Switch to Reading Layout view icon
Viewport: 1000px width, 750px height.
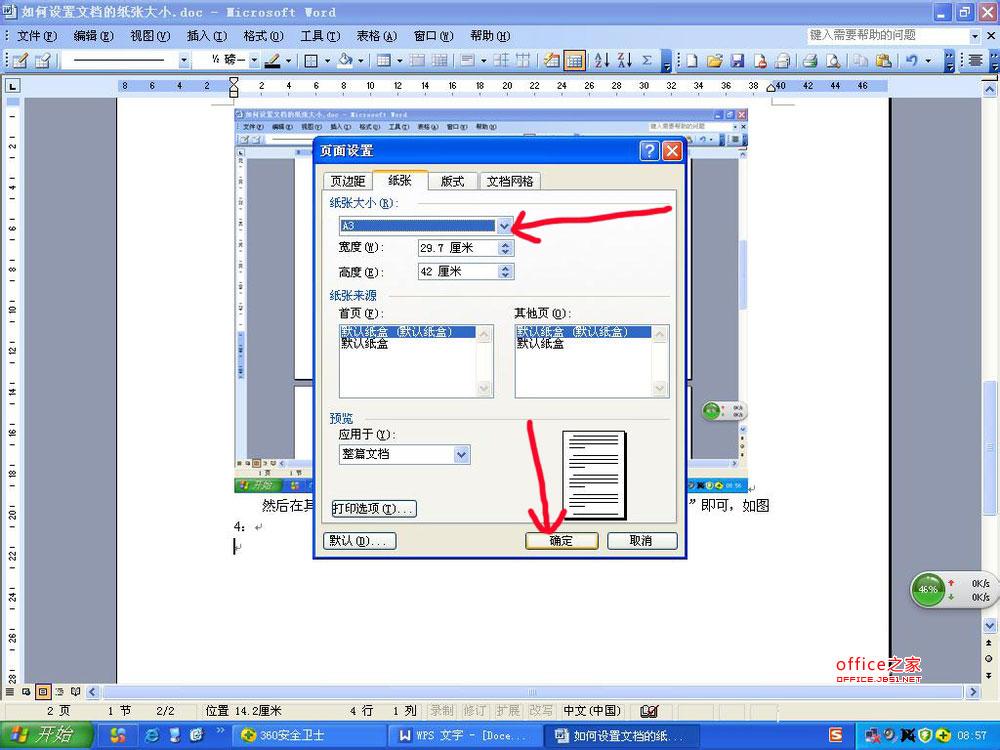[76, 692]
